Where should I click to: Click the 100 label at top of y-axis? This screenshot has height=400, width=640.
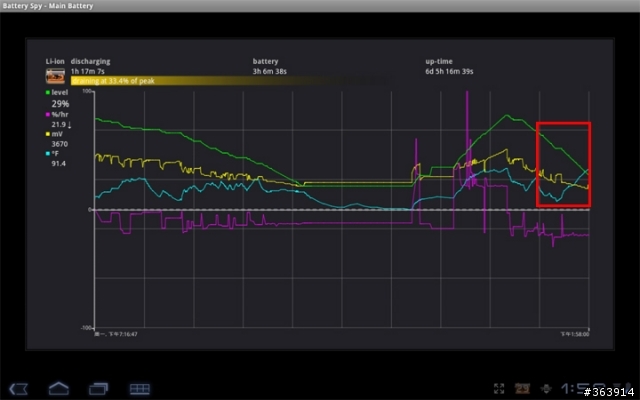(87, 91)
